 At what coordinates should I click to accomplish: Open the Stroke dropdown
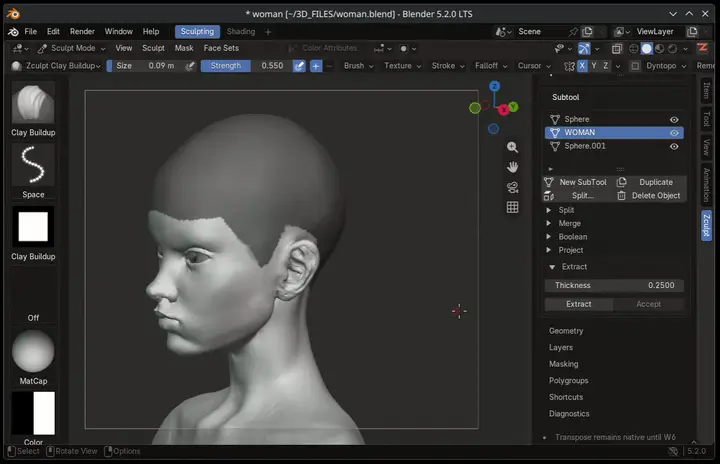(448, 66)
